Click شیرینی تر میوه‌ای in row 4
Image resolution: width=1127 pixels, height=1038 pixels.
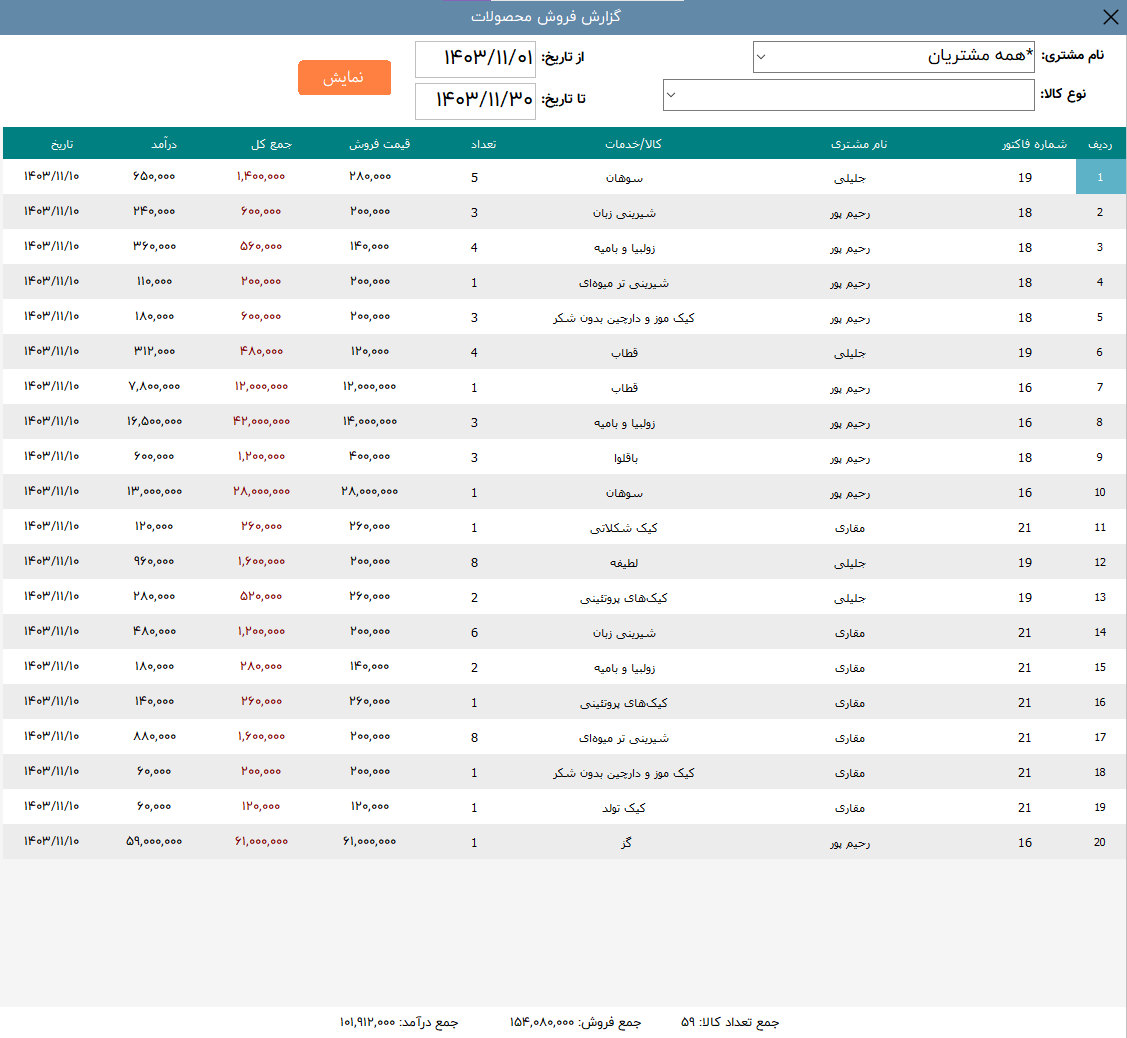[624, 283]
